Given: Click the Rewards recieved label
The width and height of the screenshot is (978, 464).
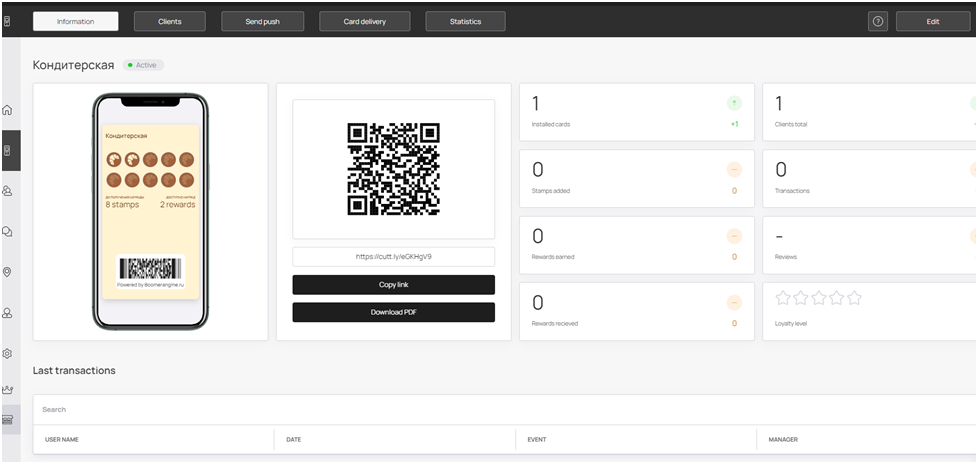Looking at the screenshot, I should click(x=554, y=324).
